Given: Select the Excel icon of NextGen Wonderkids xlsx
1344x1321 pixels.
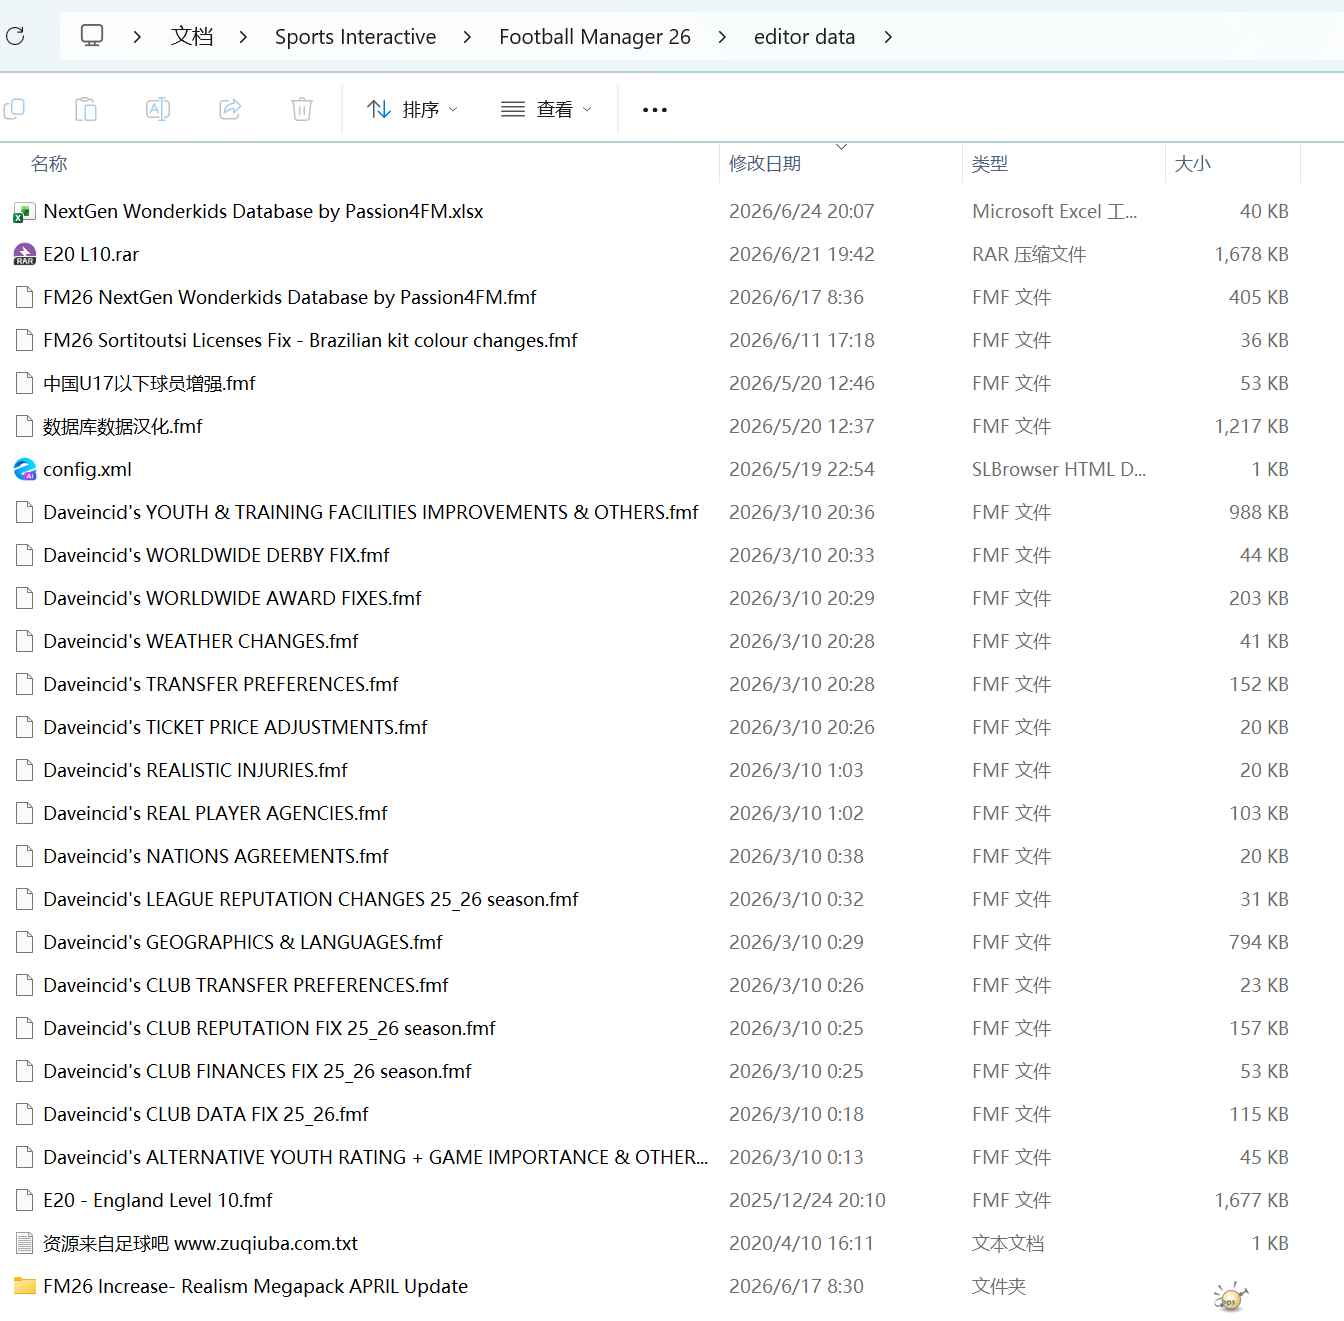Looking at the screenshot, I should 24,212.
